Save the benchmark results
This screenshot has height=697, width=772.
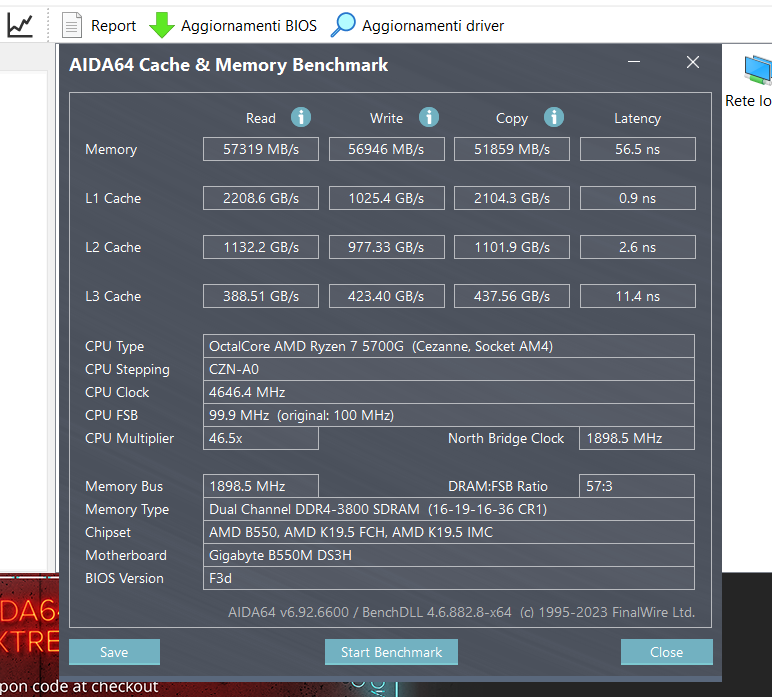(x=114, y=652)
